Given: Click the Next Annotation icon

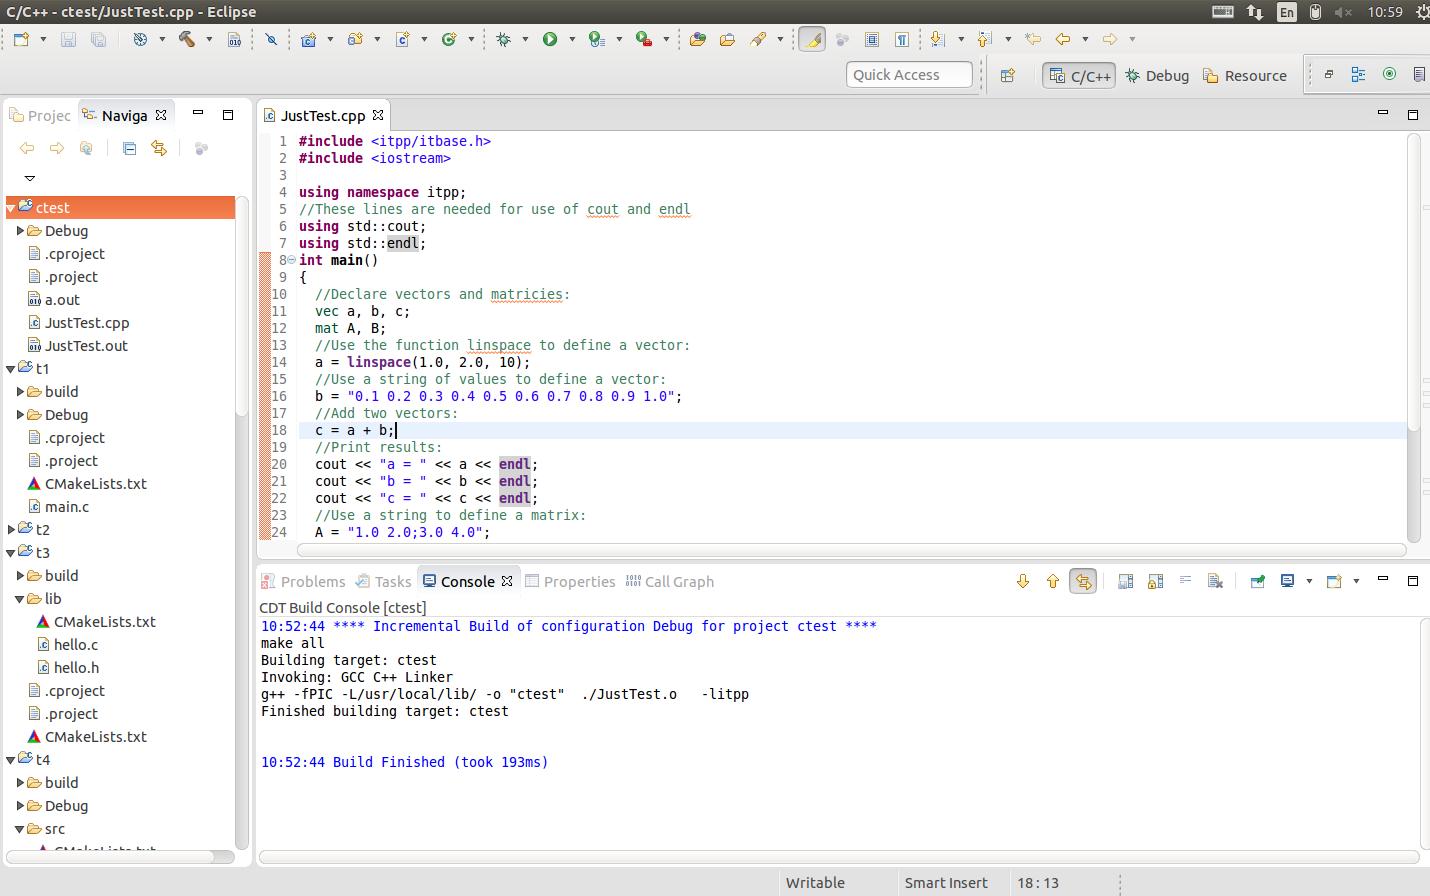Looking at the screenshot, I should click(x=937, y=39).
